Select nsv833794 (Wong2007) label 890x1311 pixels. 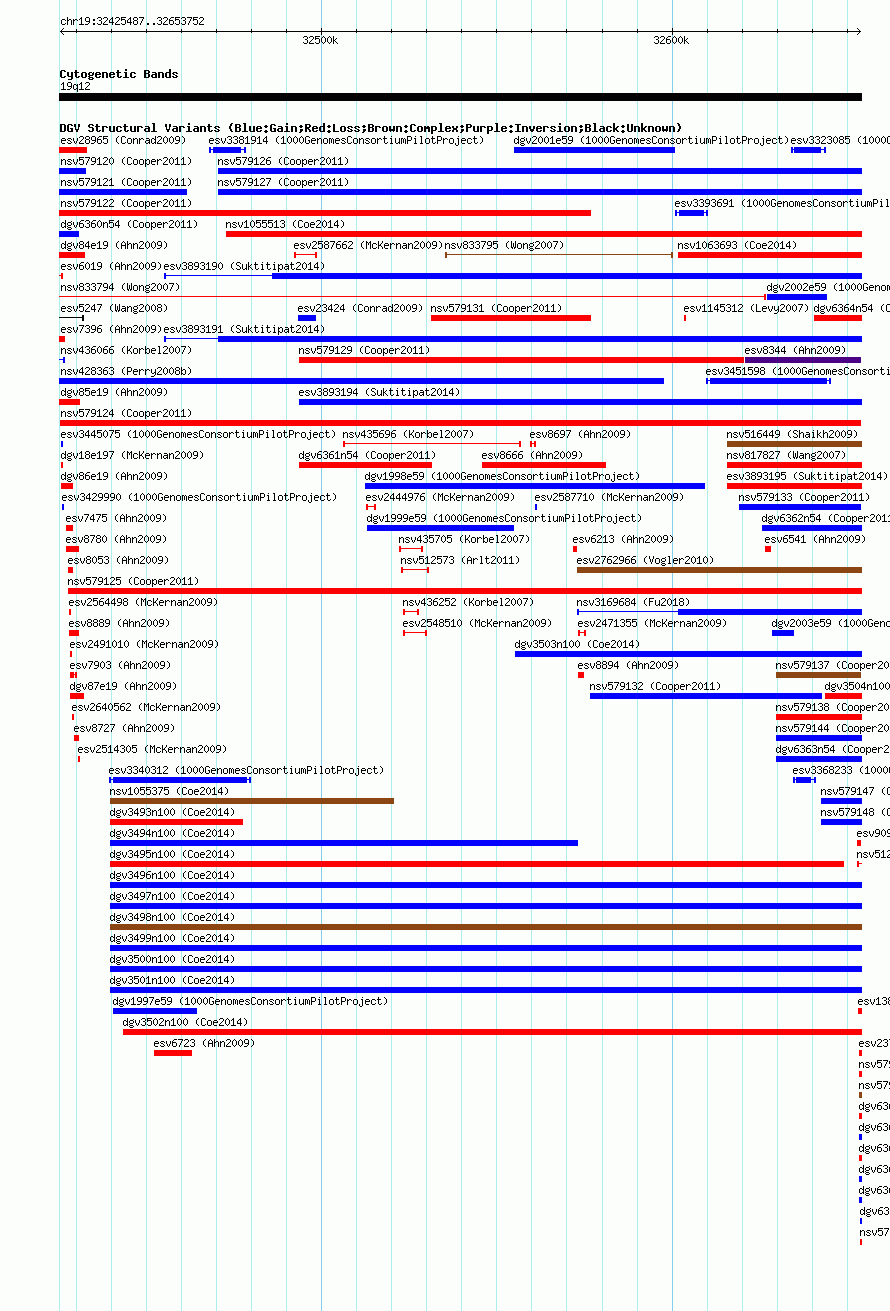(120, 287)
